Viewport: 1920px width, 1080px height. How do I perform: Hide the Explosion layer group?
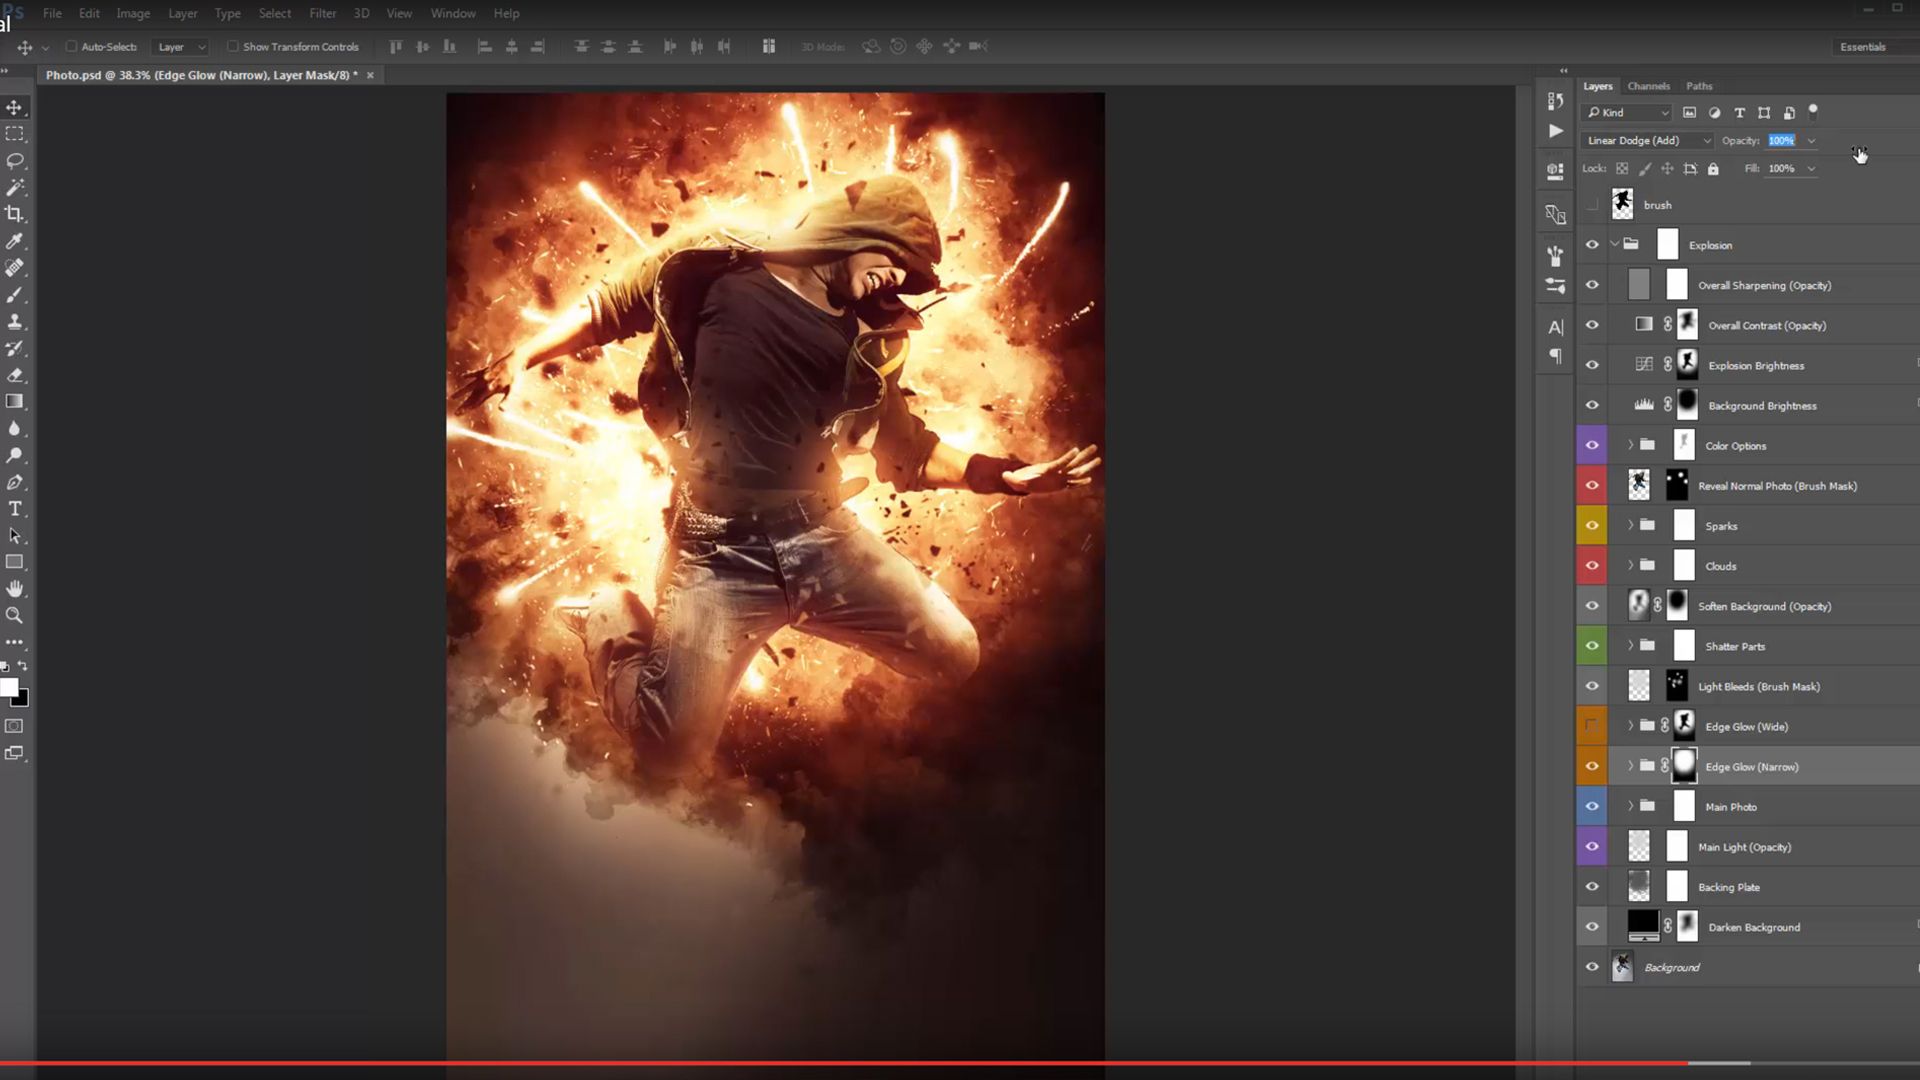click(x=1592, y=244)
